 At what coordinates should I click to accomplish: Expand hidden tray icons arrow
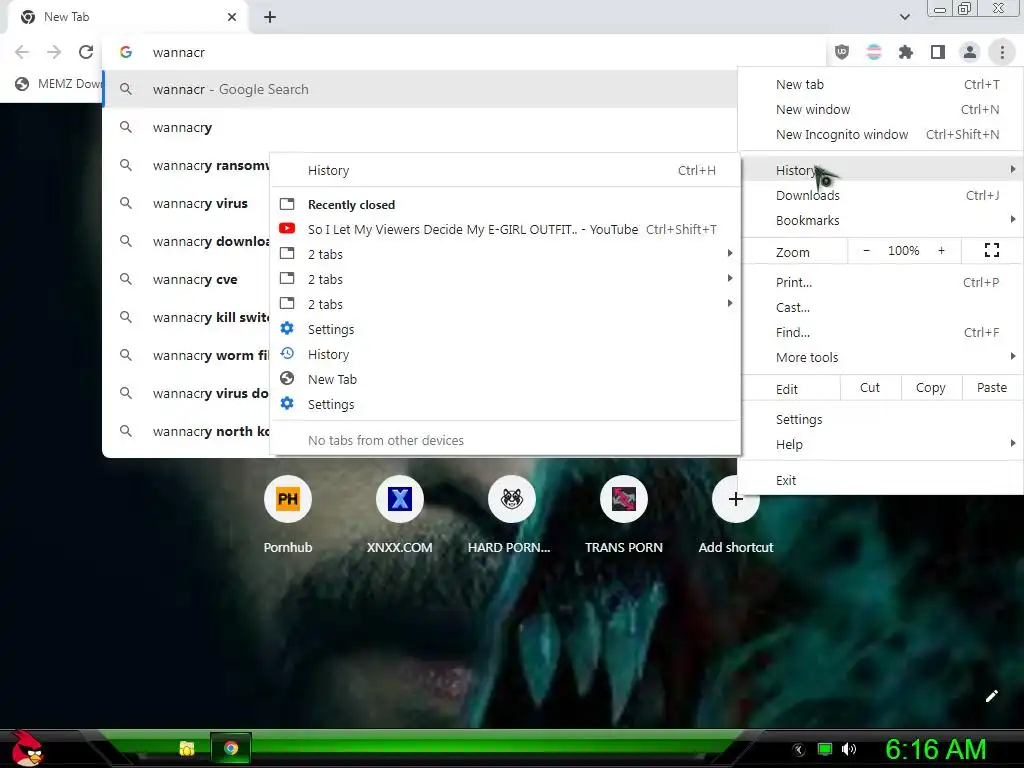799,749
